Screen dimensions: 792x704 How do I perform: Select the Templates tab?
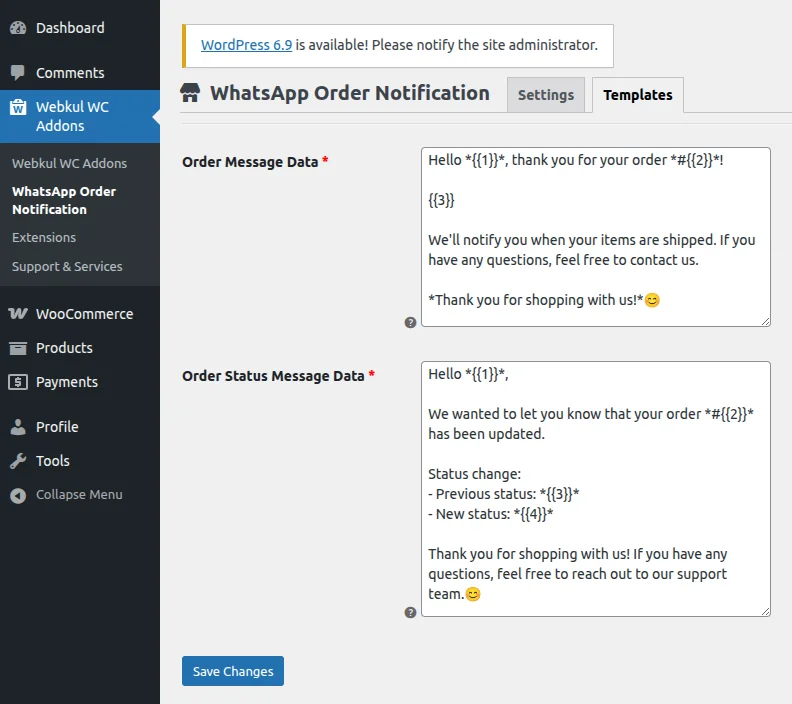pyautogui.click(x=637, y=95)
